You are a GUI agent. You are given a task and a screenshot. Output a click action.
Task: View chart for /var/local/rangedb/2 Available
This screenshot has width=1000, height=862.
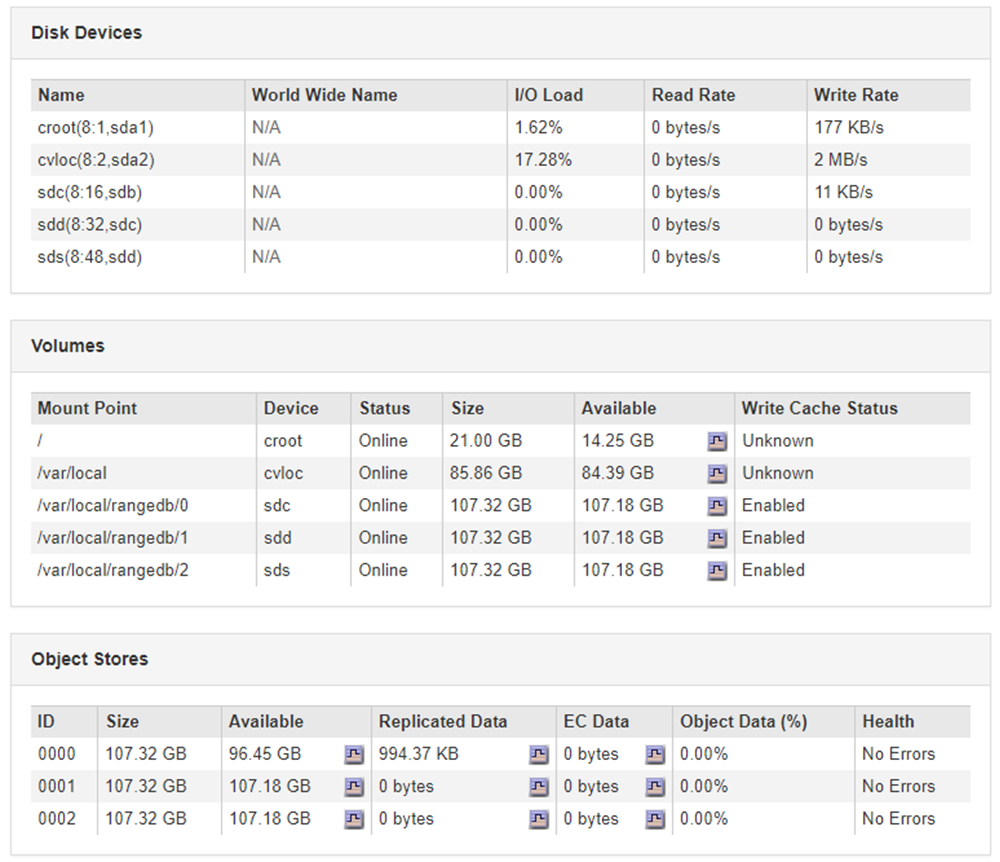[x=717, y=570]
